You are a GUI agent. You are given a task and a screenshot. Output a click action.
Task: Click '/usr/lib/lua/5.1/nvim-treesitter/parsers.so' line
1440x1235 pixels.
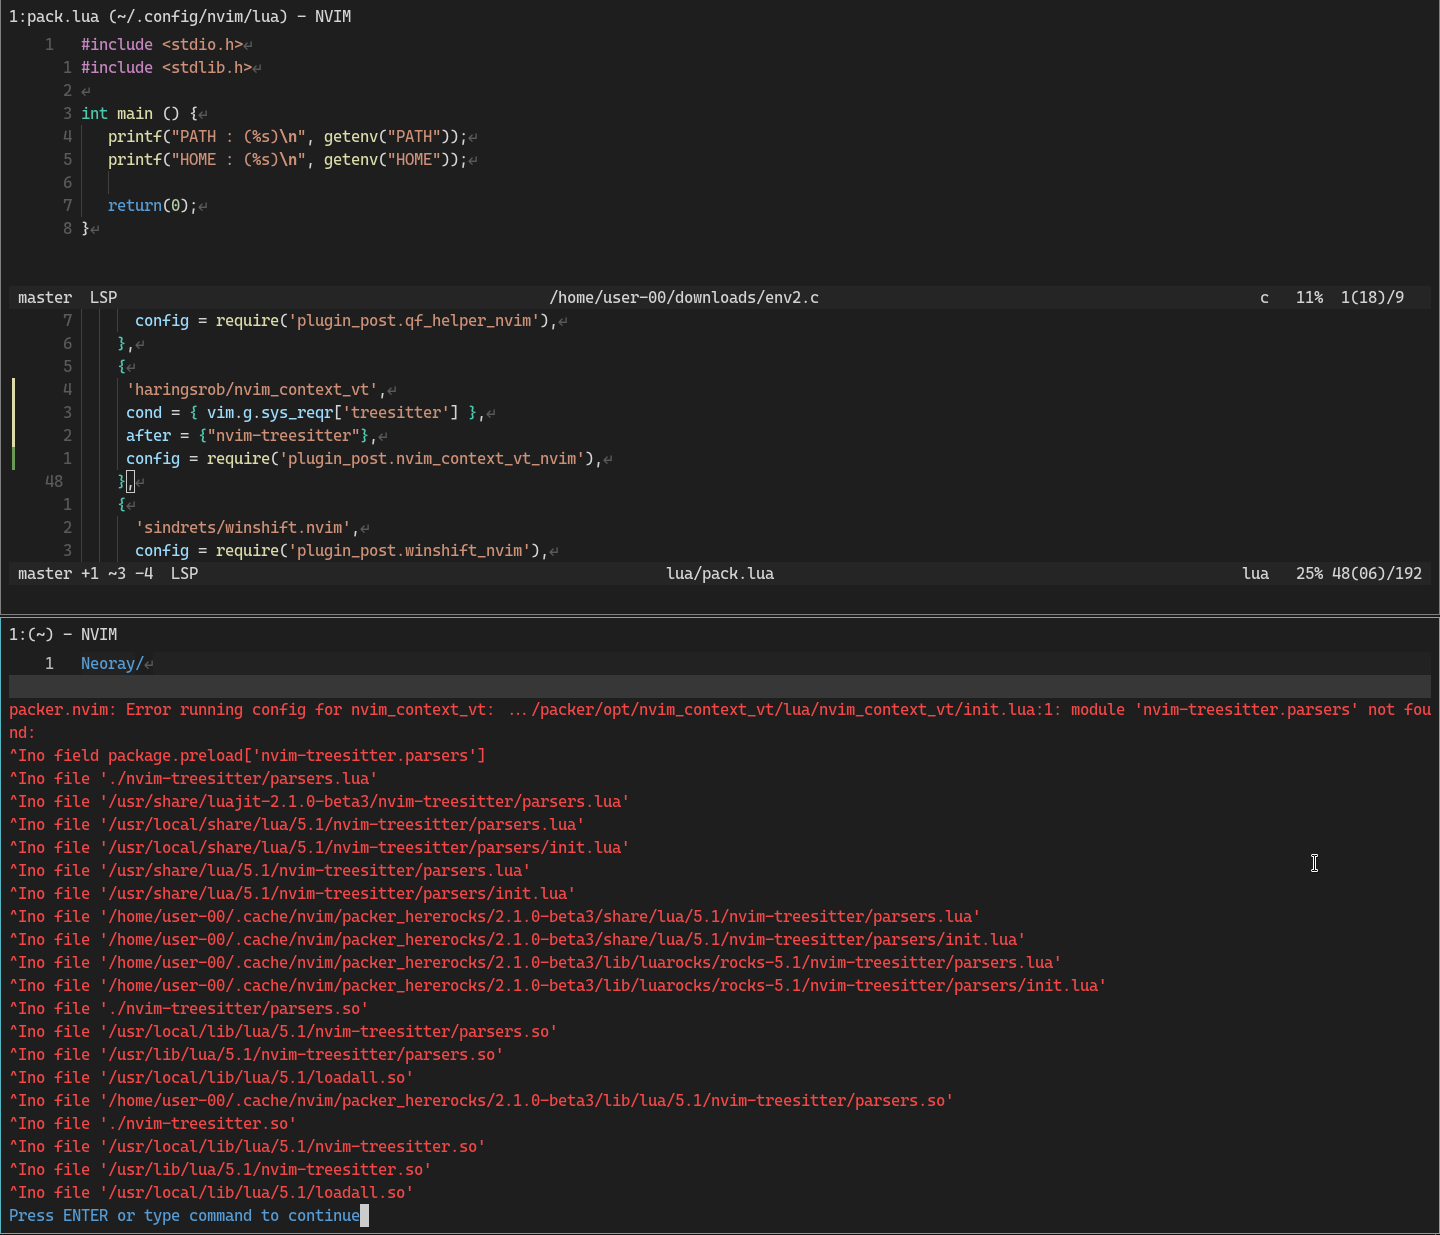256,1054
